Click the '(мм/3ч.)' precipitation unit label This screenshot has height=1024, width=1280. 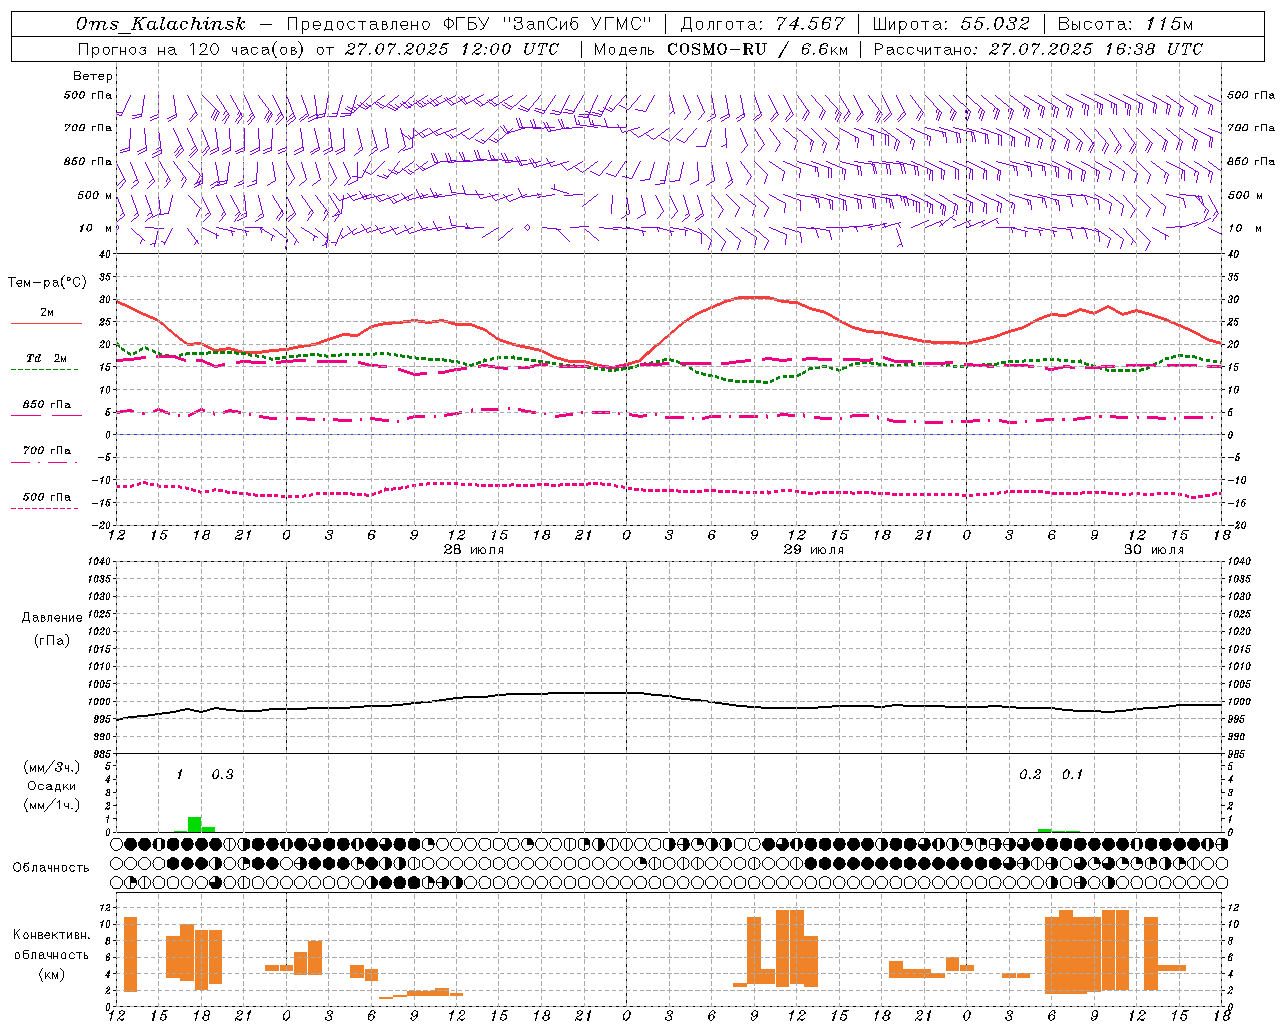51,767
